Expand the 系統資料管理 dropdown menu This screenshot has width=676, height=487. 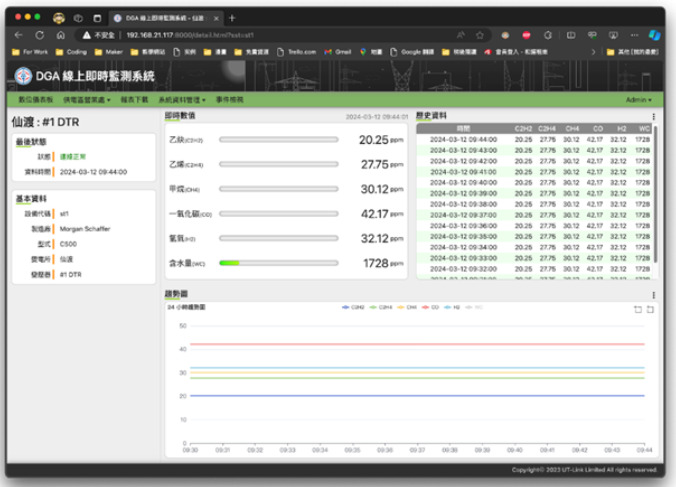(181, 100)
